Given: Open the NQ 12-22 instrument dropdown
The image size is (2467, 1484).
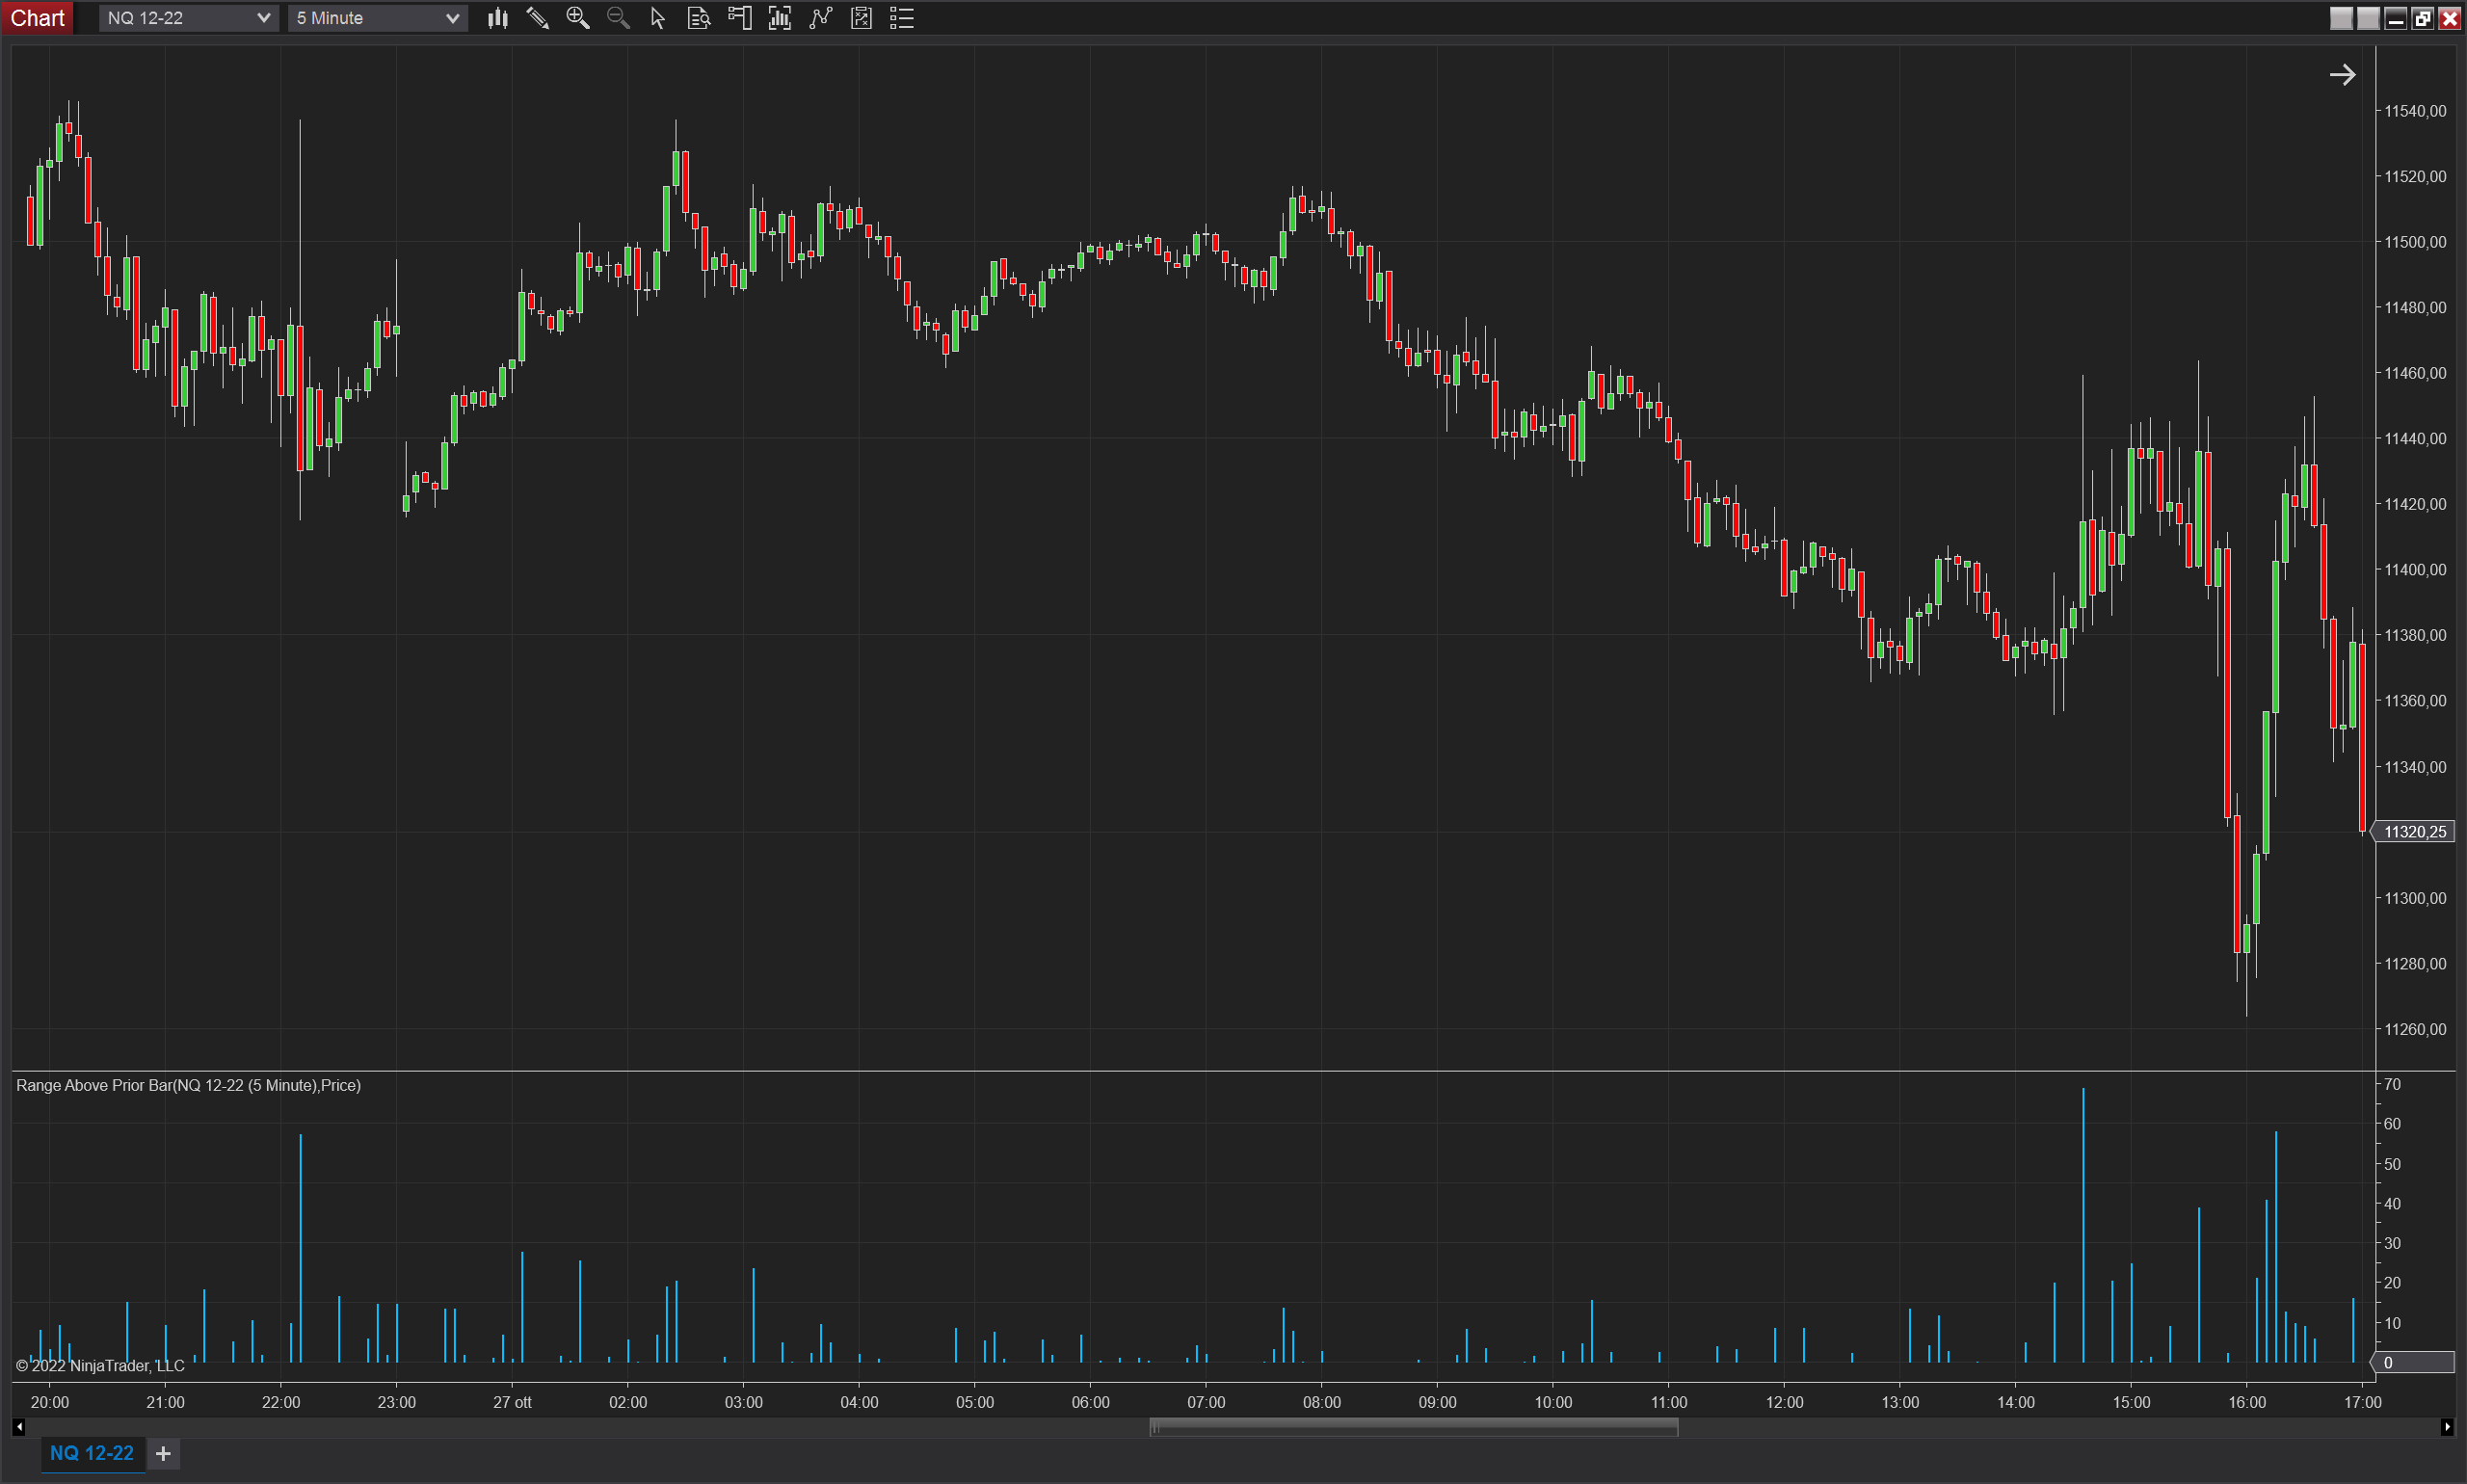Looking at the screenshot, I should 188,18.
